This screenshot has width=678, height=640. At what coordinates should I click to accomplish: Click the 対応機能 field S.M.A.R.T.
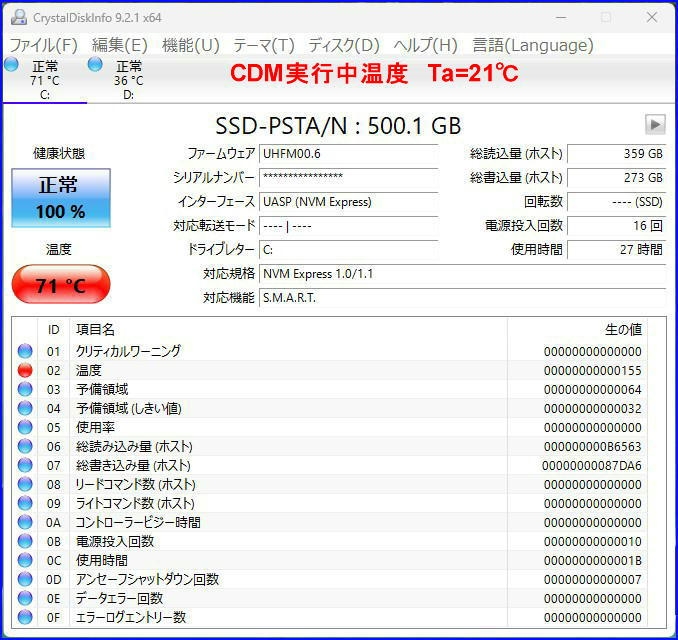[x=462, y=298]
